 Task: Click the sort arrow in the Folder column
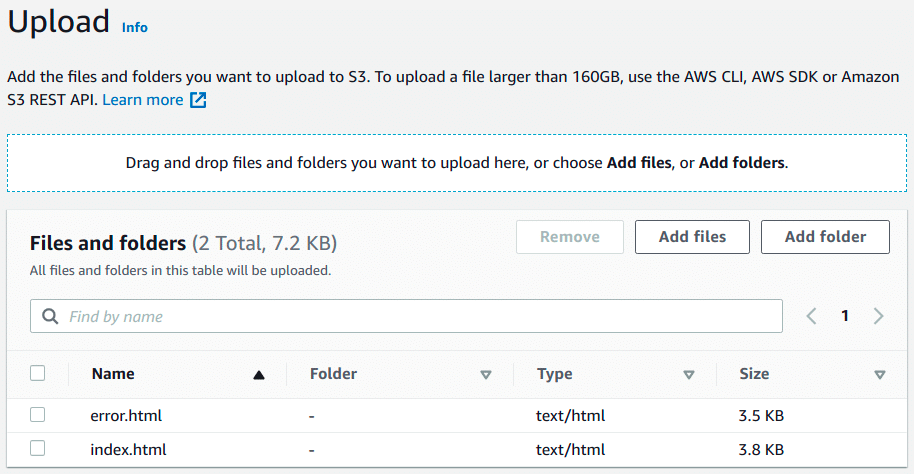coord(486,375)
